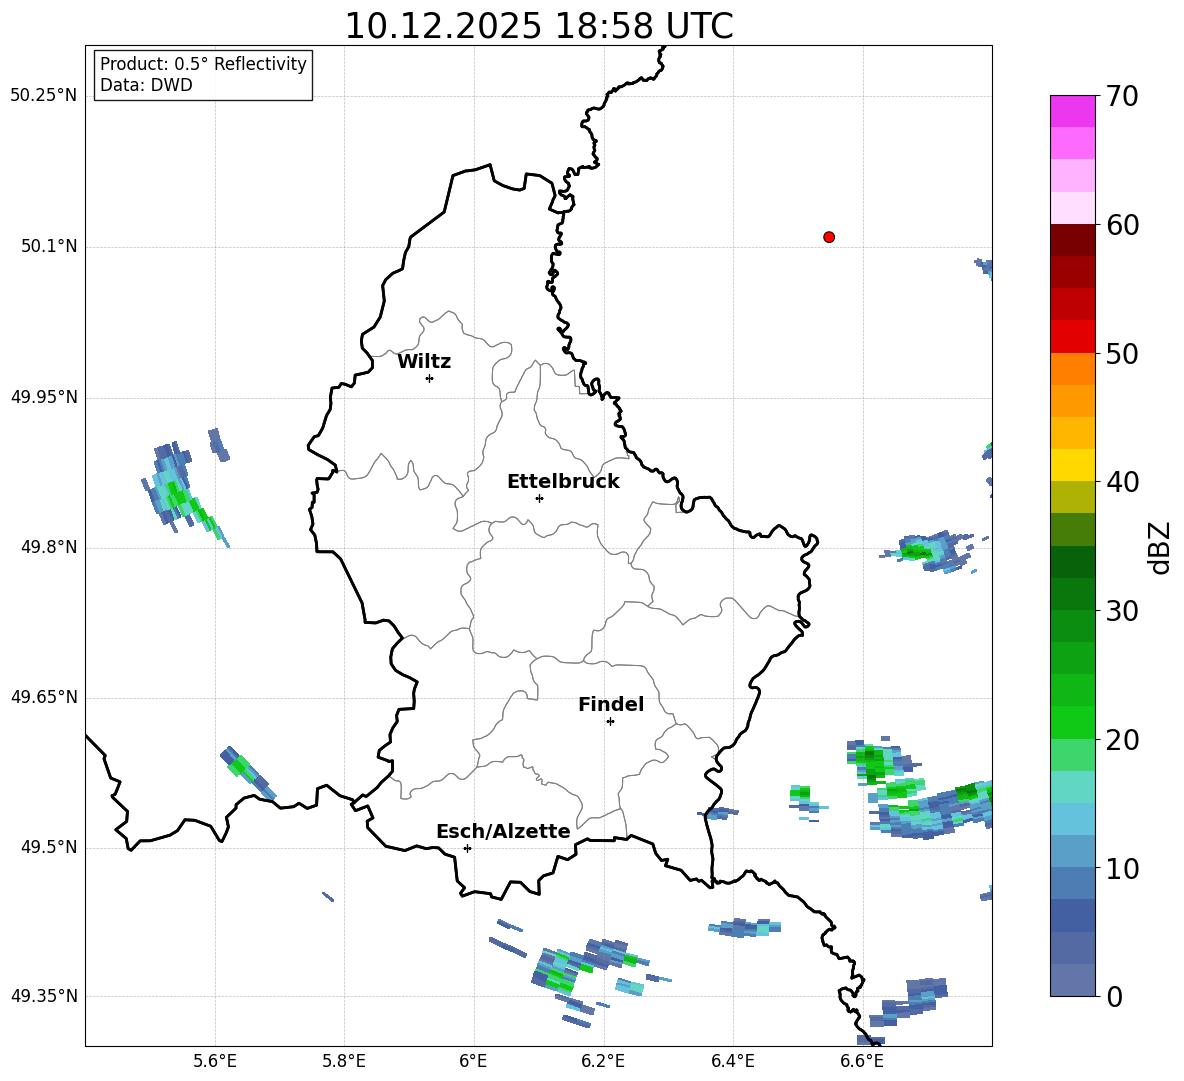
Task: Click the 6.4°E longitude label
Action: [732, 1061]
